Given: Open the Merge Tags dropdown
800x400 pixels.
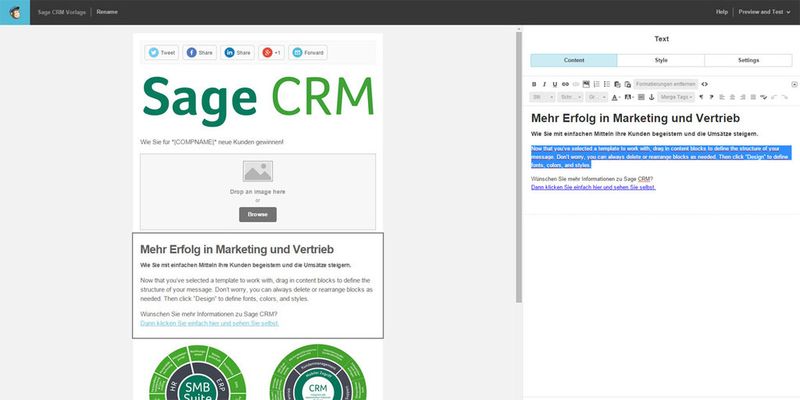Looking at the screenshot, I should click(x=676, y=97).
